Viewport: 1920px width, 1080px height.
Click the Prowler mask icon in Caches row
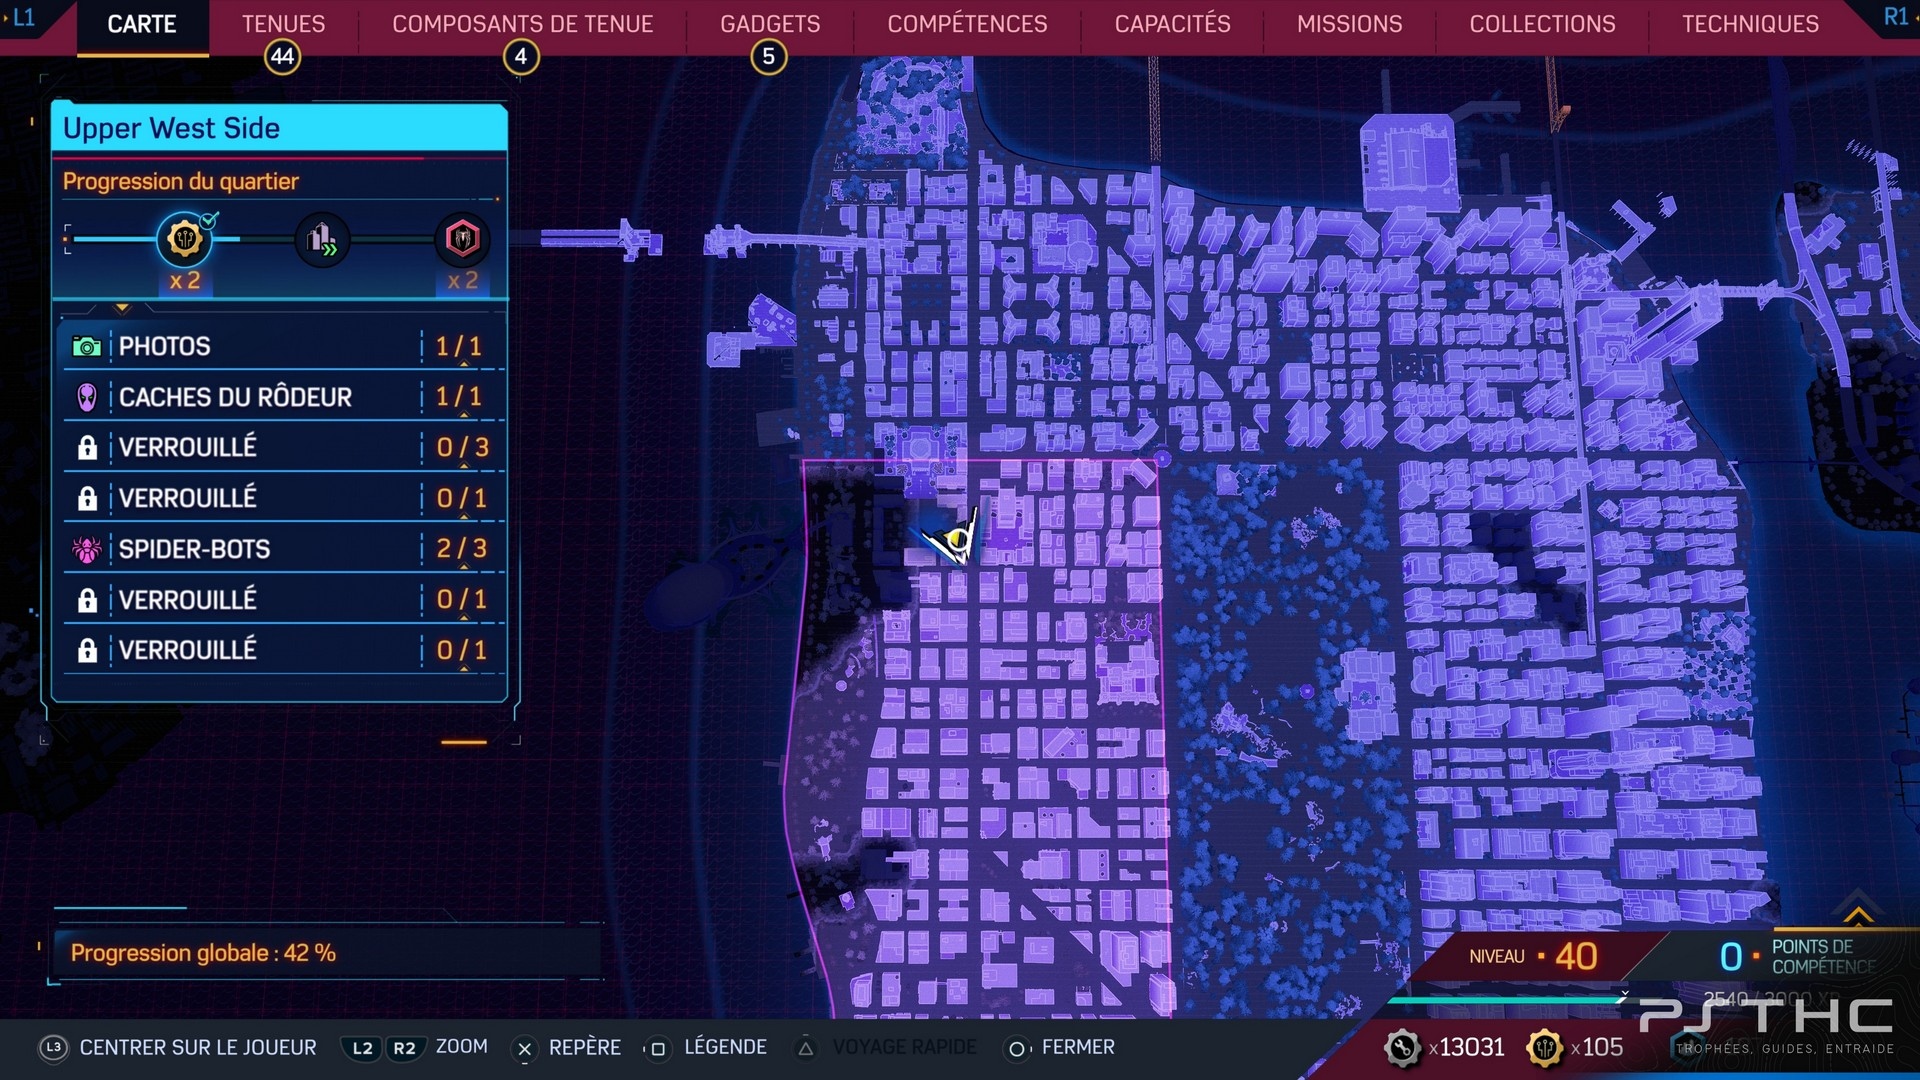pos(87,397)
